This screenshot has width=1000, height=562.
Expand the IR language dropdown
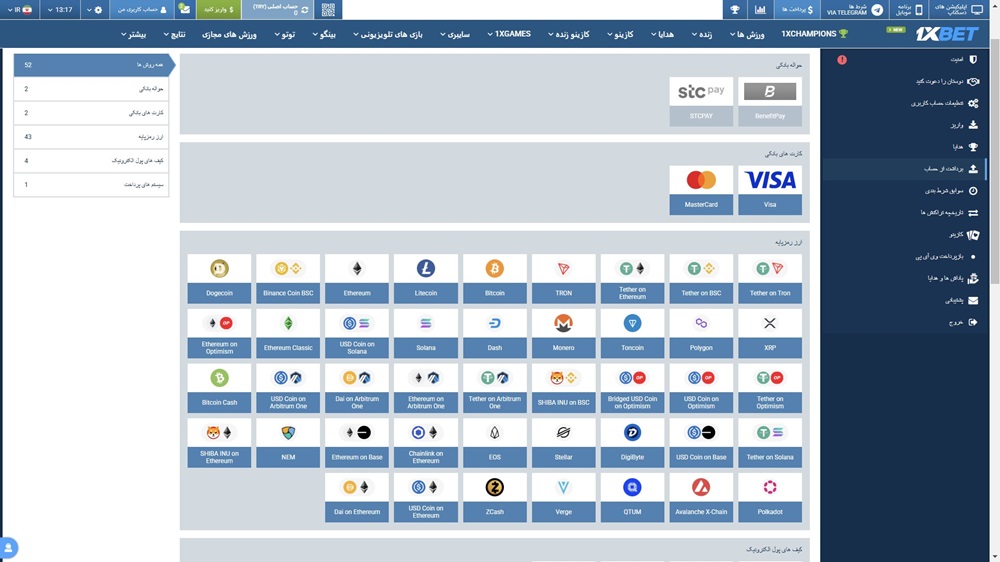pyautogui.click(x=20, y=10)
